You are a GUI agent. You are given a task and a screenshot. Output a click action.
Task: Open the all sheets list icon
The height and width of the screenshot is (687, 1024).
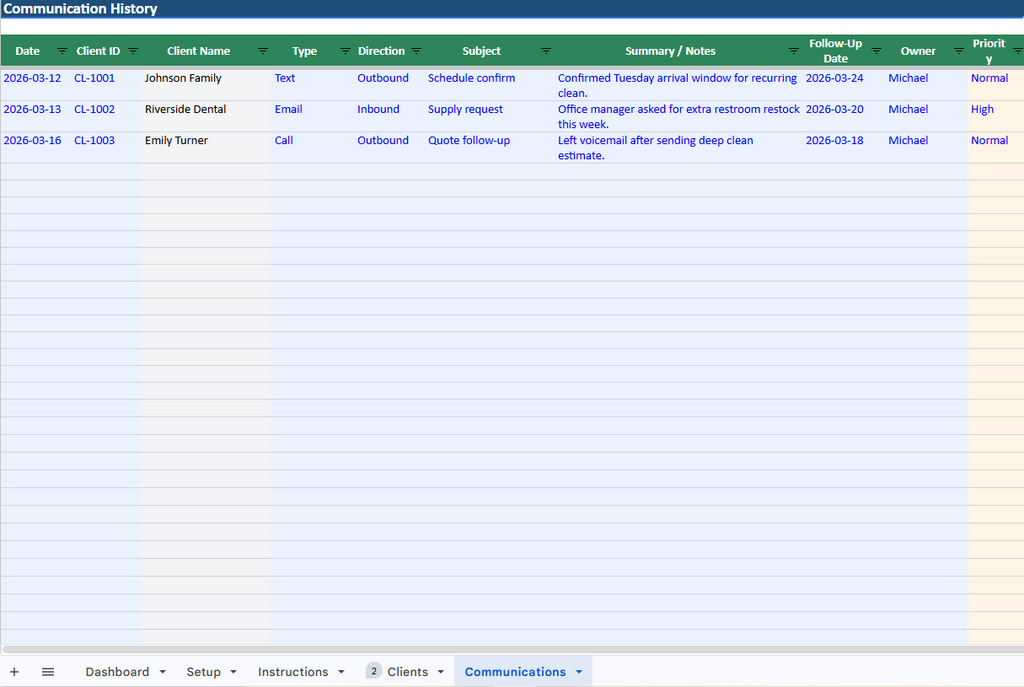47,671
